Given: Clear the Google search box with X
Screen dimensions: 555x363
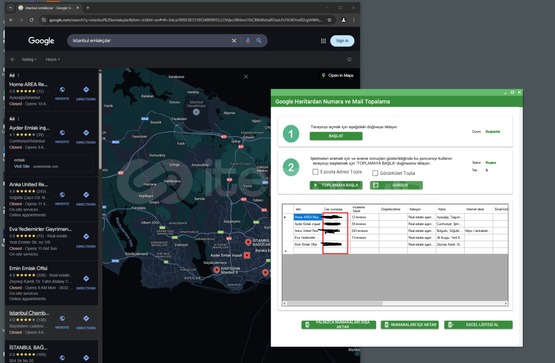Looking at the screenshot, I should click(234, 41).
